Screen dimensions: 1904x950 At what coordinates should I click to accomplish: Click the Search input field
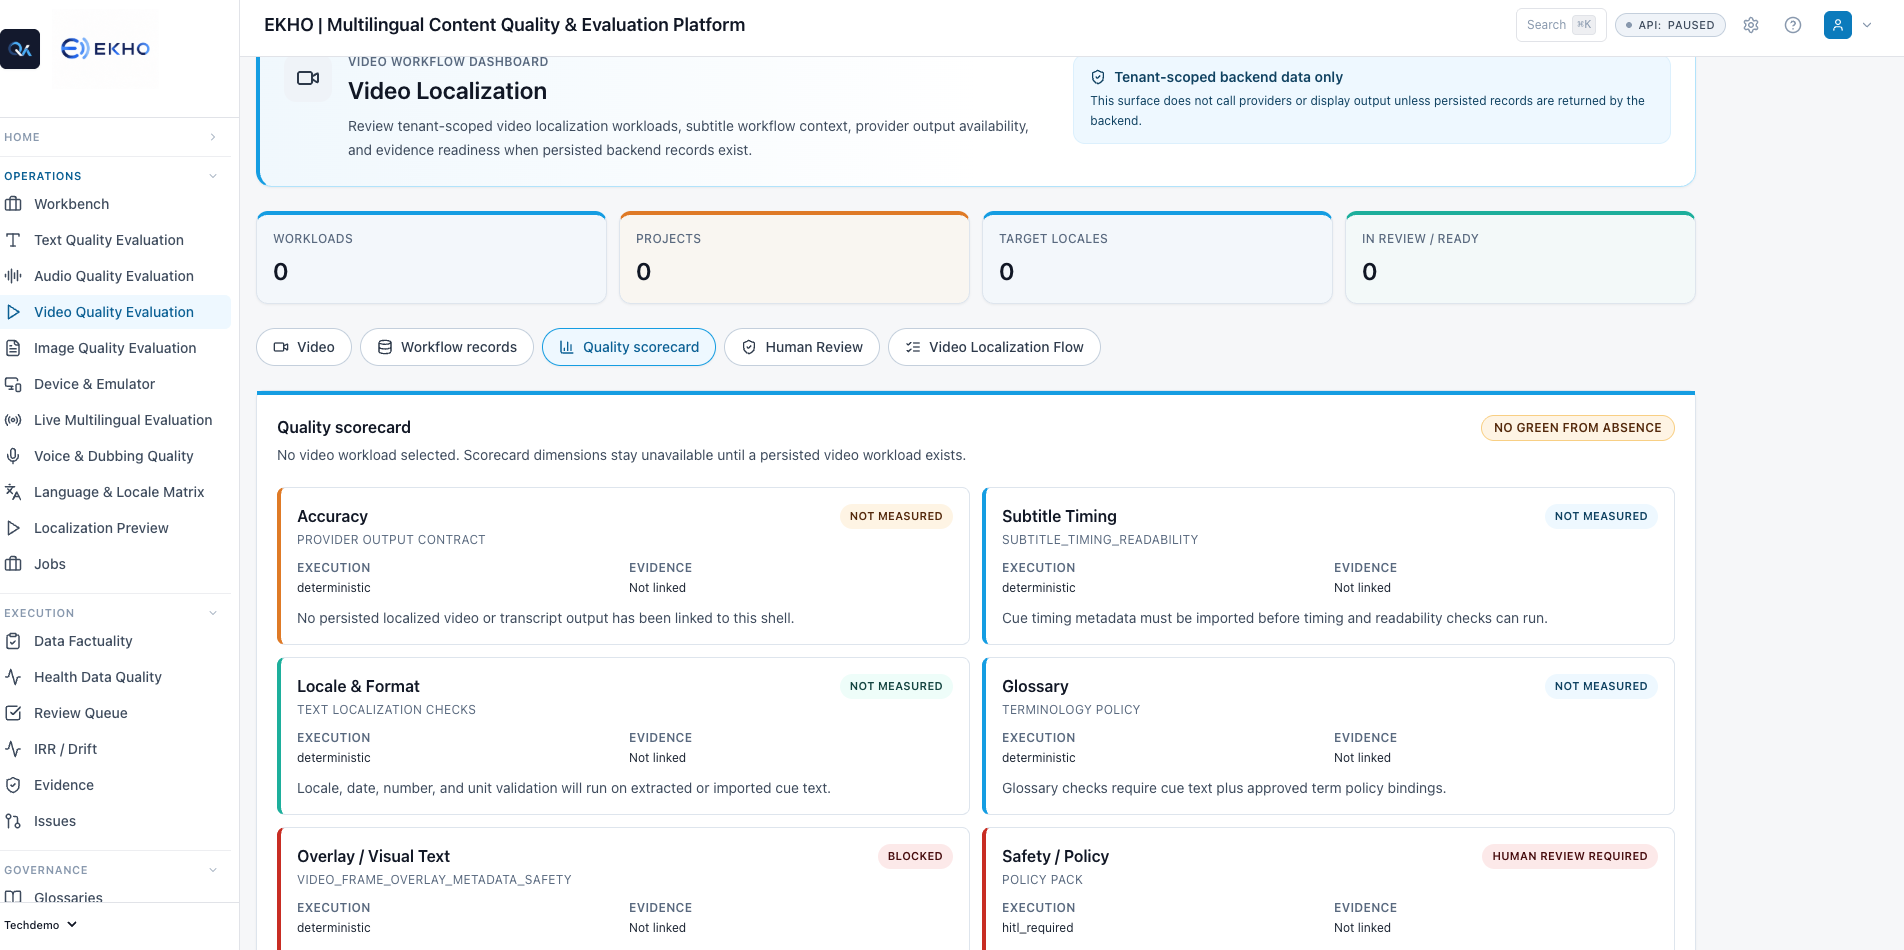(1561, 25)
